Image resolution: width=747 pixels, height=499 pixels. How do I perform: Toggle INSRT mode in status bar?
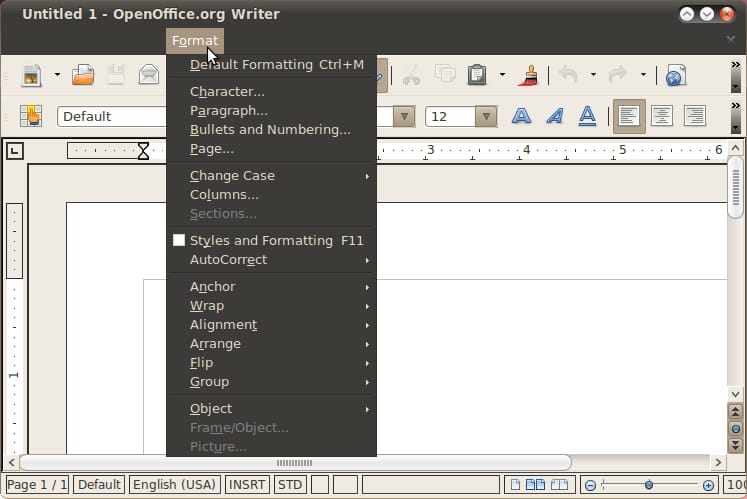[247, 485]
